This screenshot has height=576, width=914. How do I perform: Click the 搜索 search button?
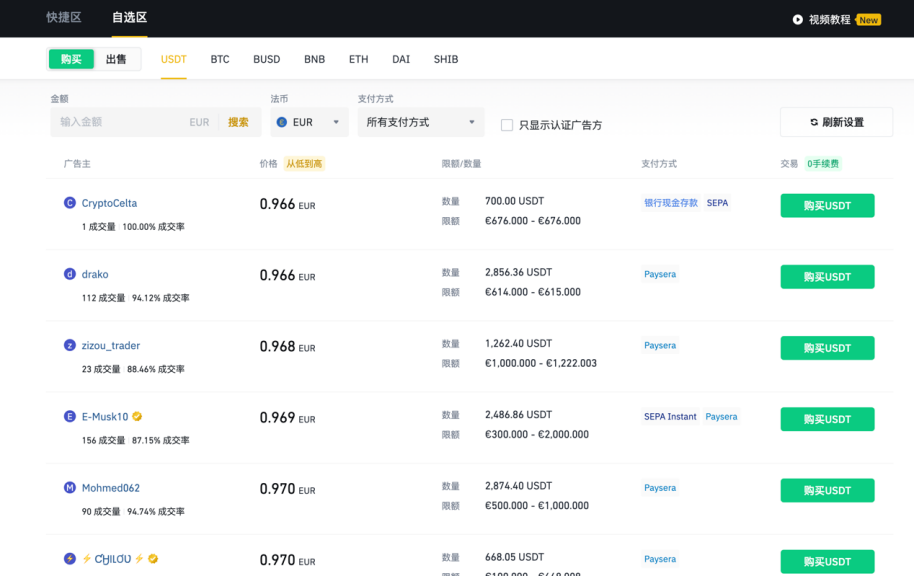pyautogui.click(x=236, y=121)
